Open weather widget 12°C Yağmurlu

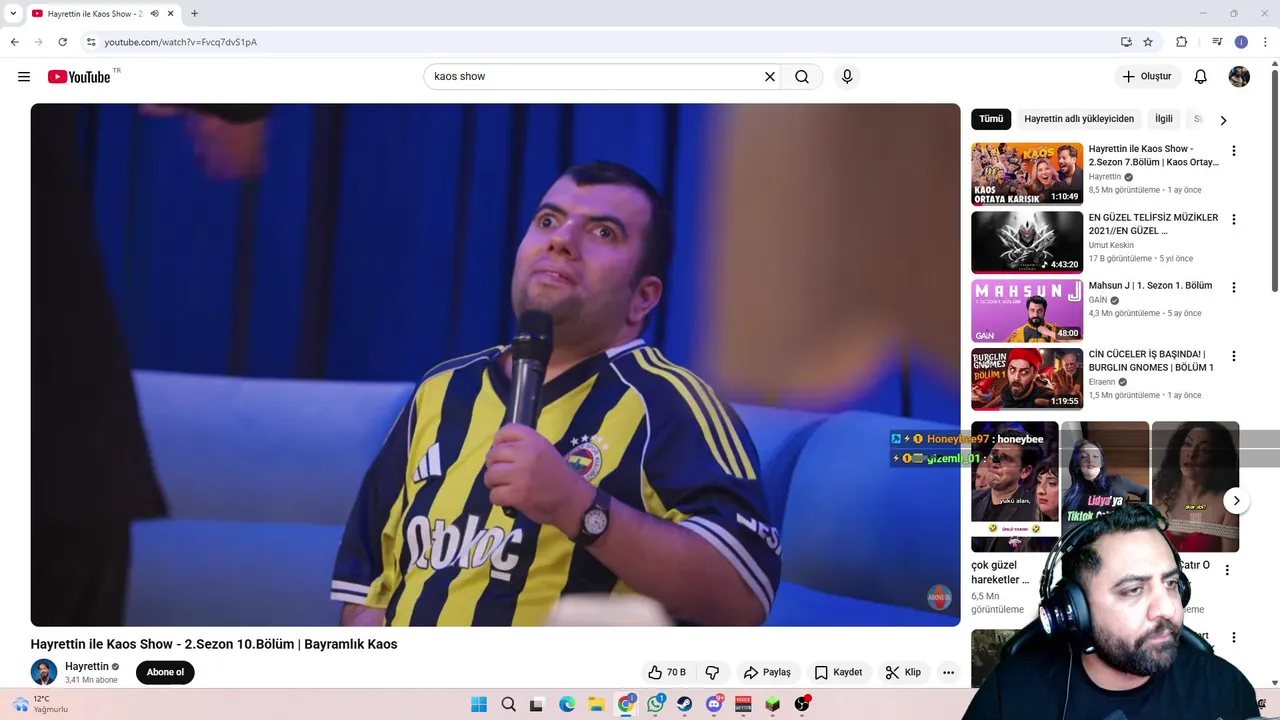click(x=40, y=704)
